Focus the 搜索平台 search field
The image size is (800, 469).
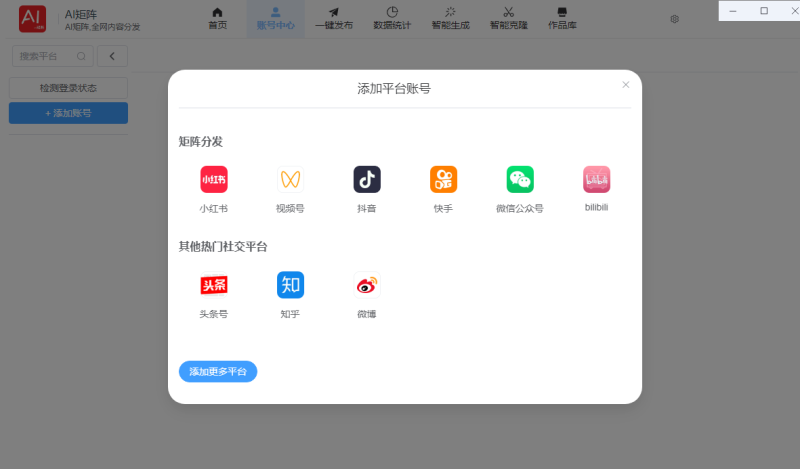(x=53, y=56)
